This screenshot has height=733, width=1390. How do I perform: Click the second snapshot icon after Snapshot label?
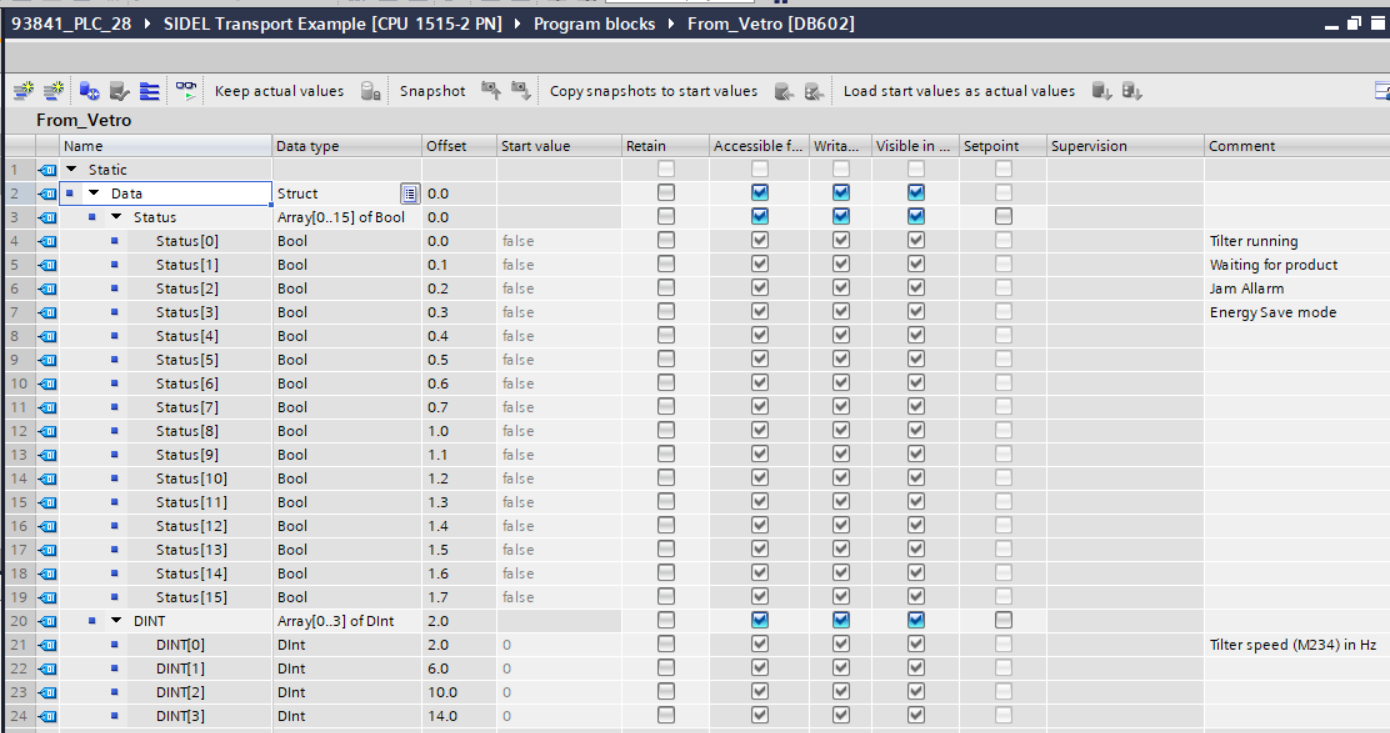point(520,91)
